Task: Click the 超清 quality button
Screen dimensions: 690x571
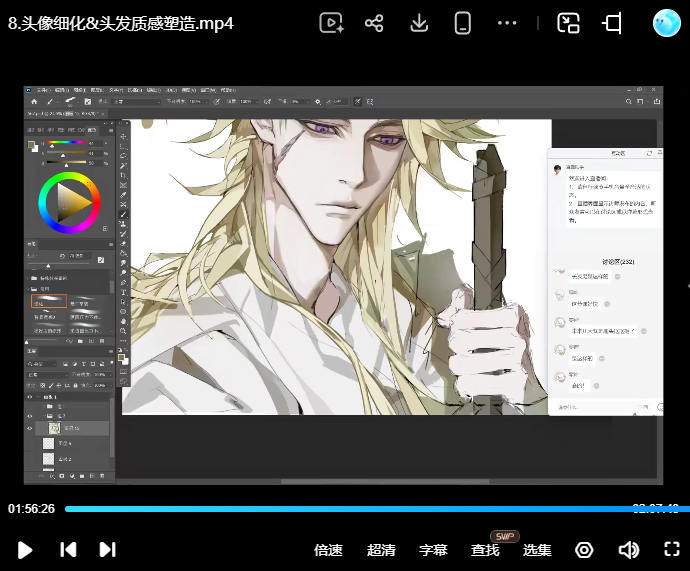Action: click(381, 550)
